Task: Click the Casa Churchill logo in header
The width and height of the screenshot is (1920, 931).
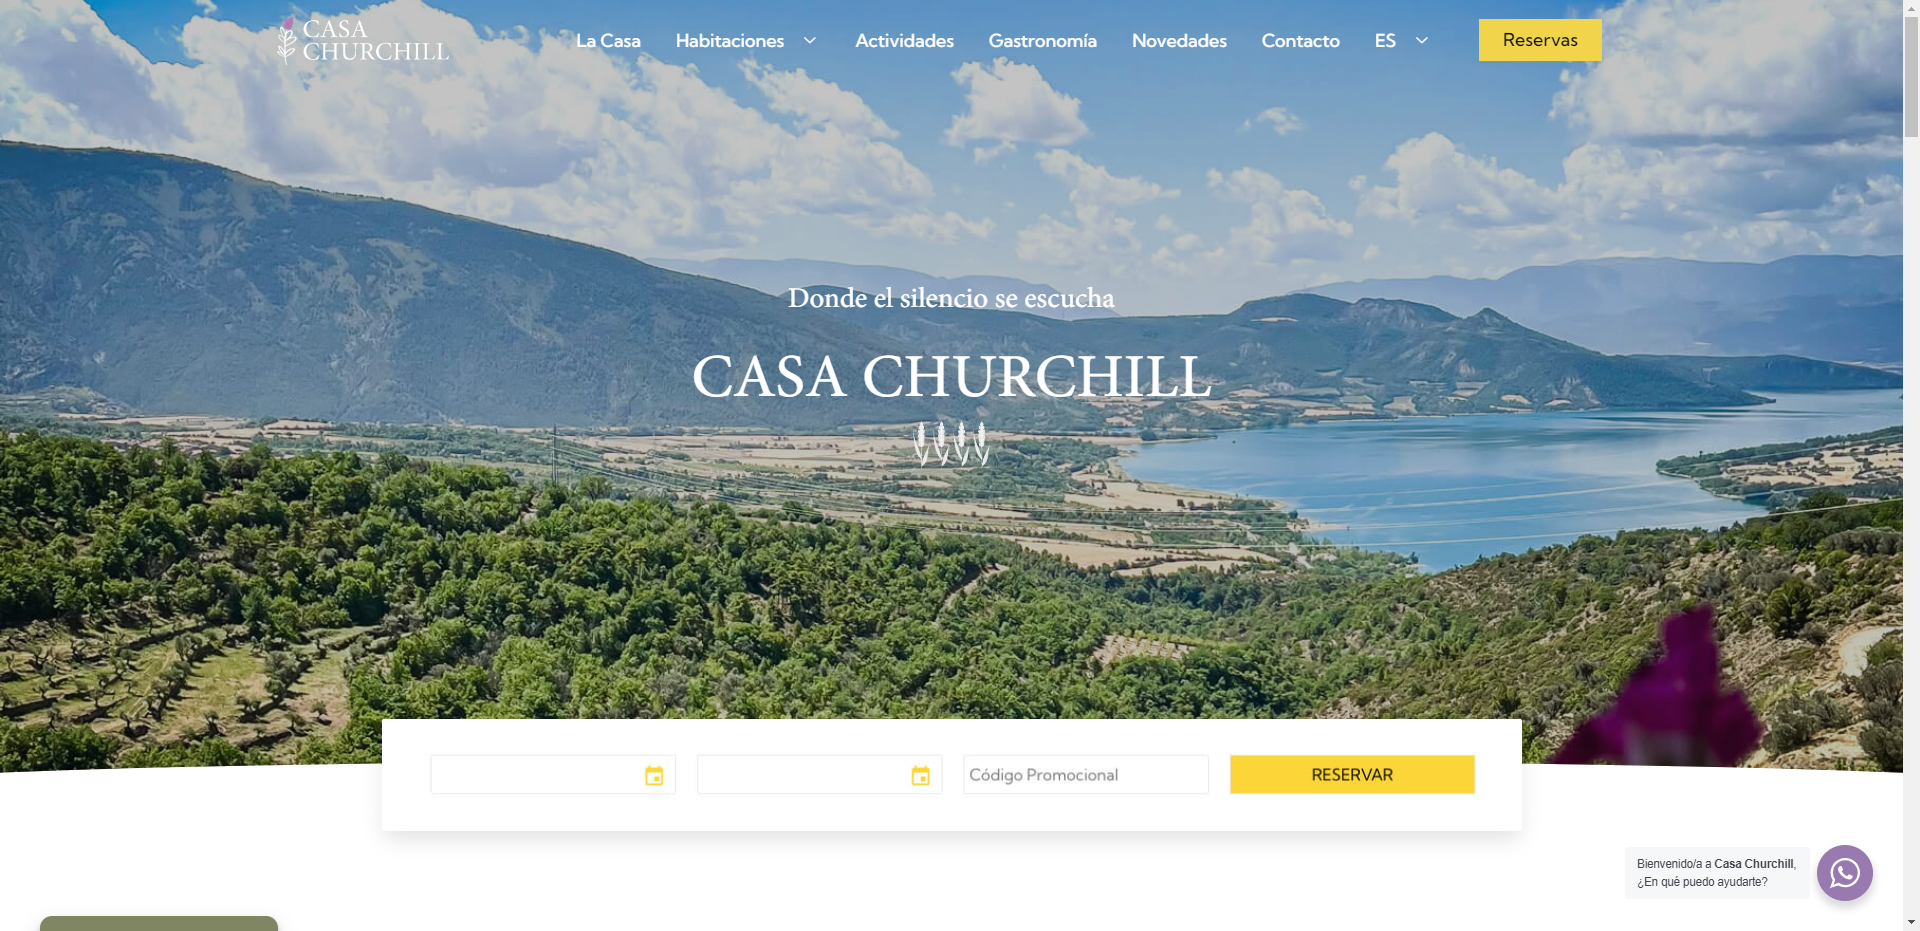Action: pyautogui.click(x=363, y=40)
